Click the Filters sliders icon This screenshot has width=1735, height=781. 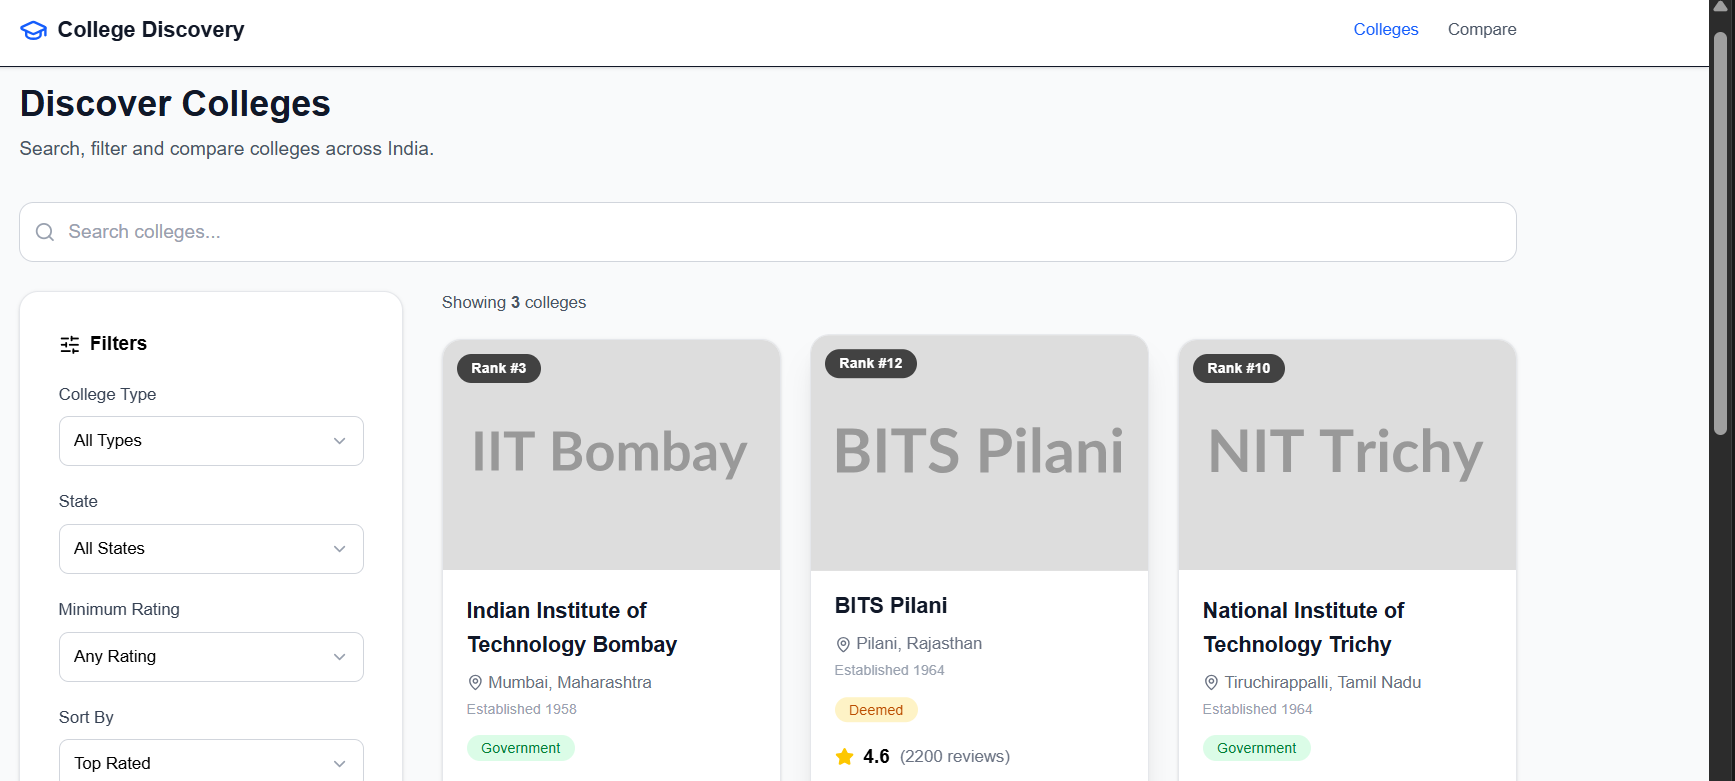tap(70, 344)
